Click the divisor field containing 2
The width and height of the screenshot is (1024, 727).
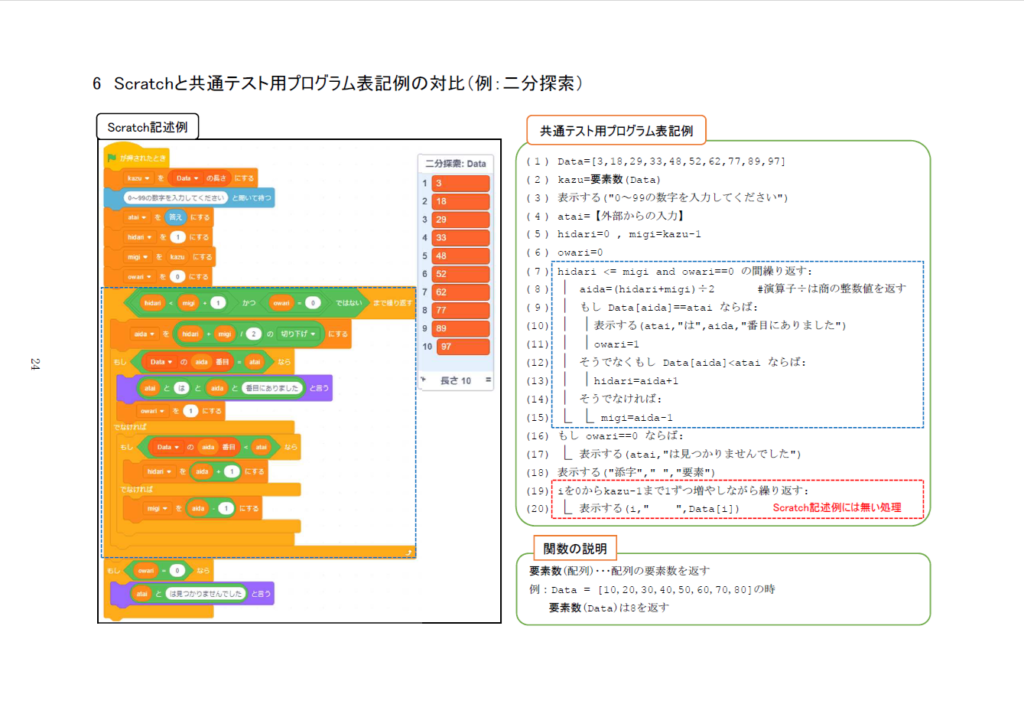(254, 333)
